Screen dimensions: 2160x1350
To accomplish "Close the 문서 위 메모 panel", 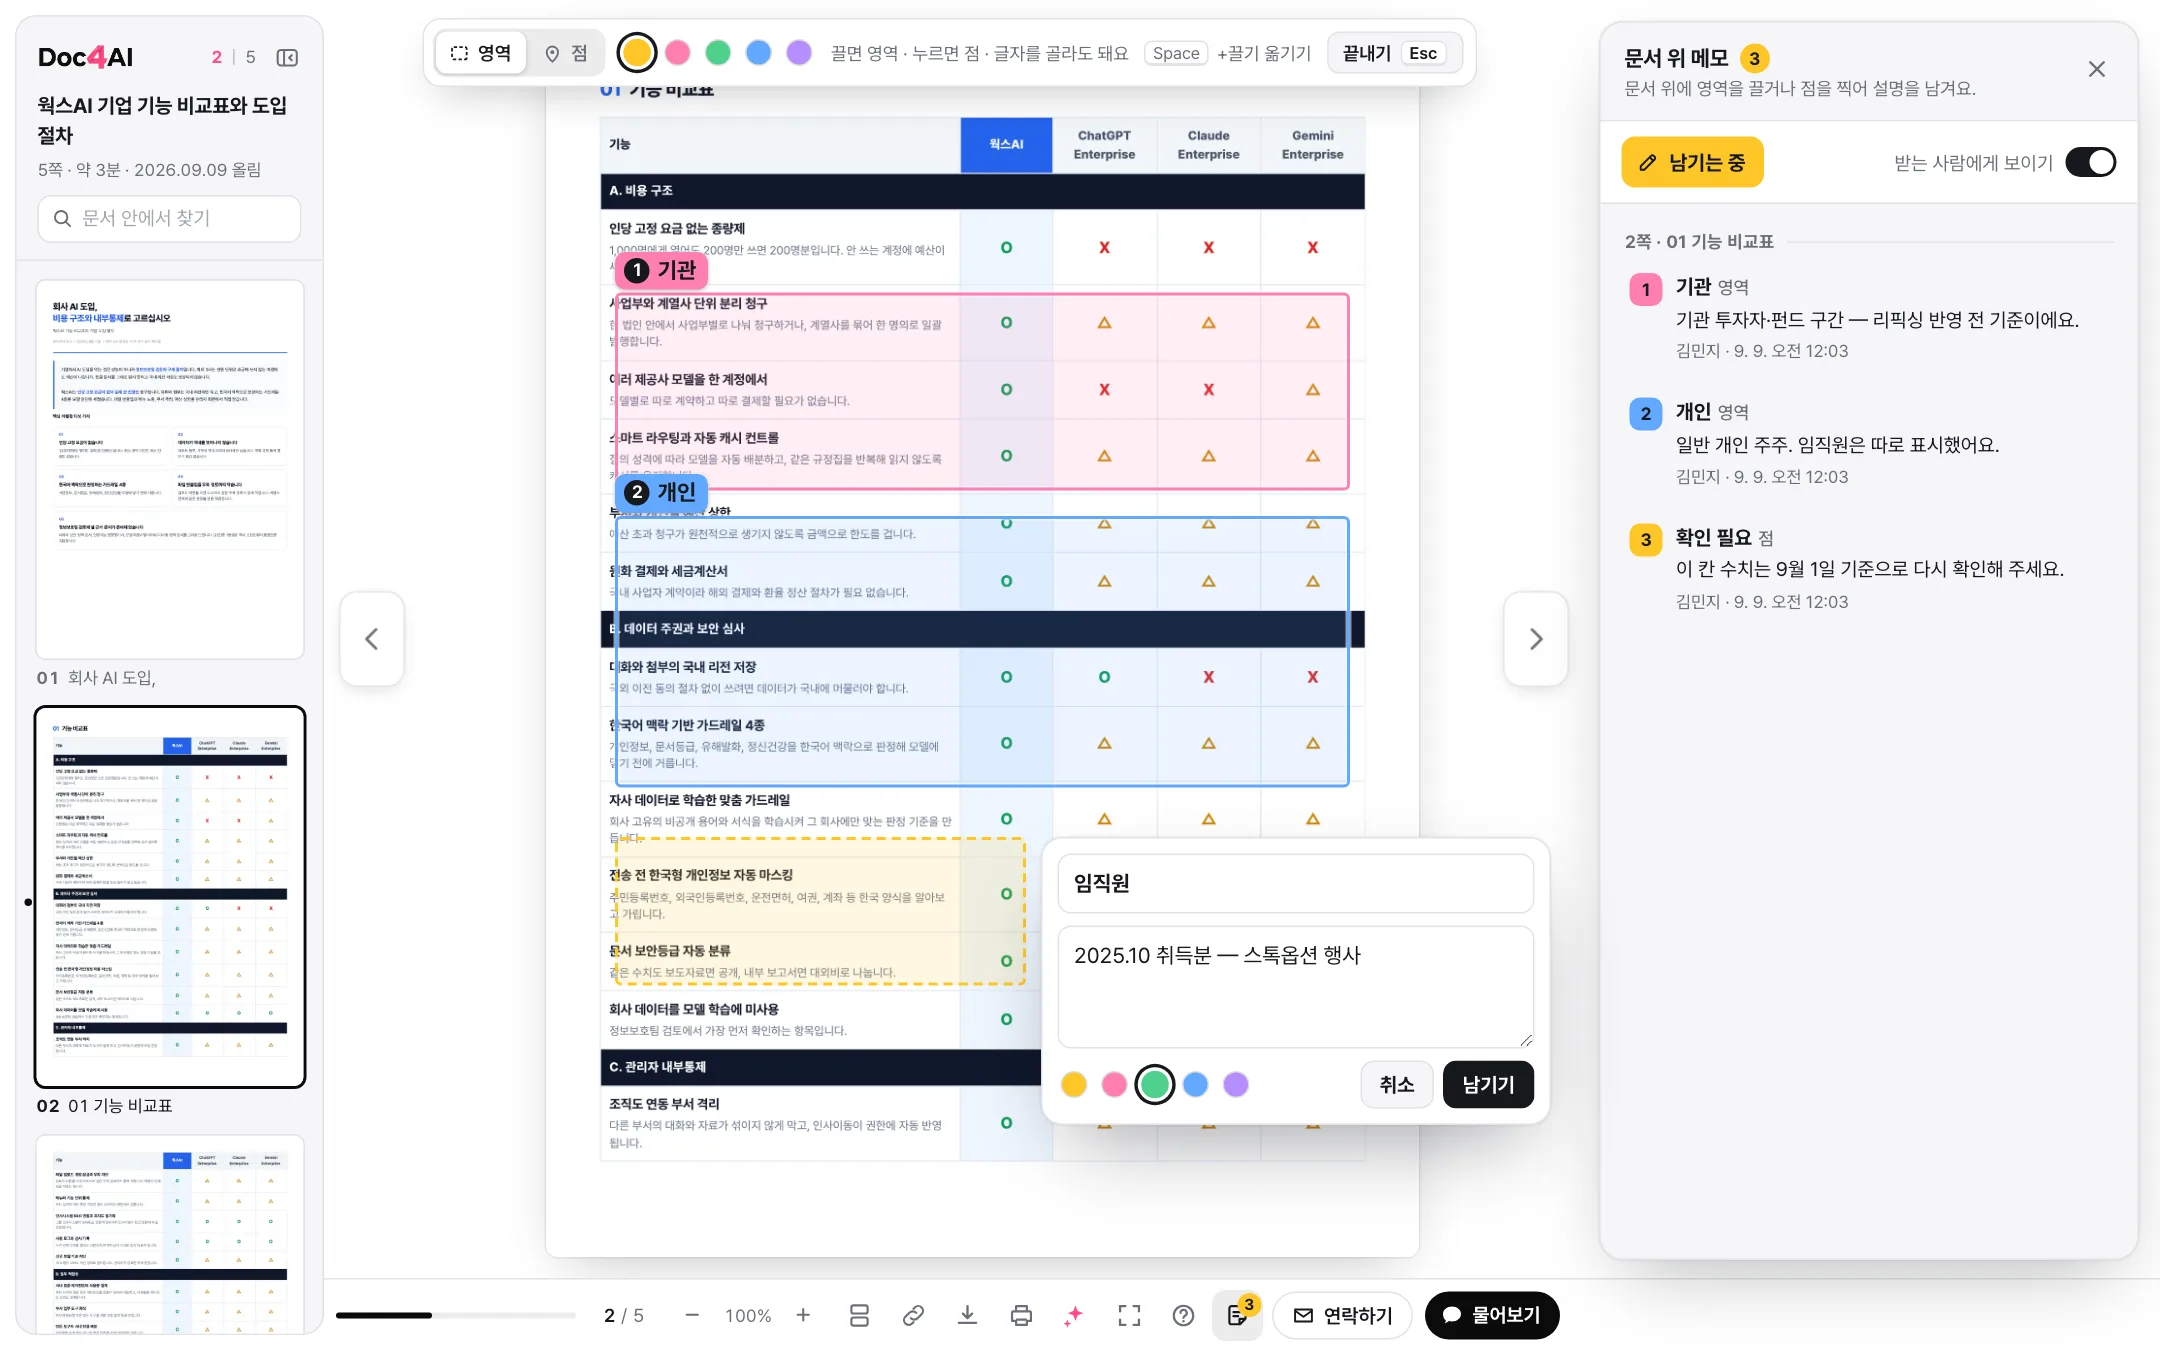I will [2097, 69].
